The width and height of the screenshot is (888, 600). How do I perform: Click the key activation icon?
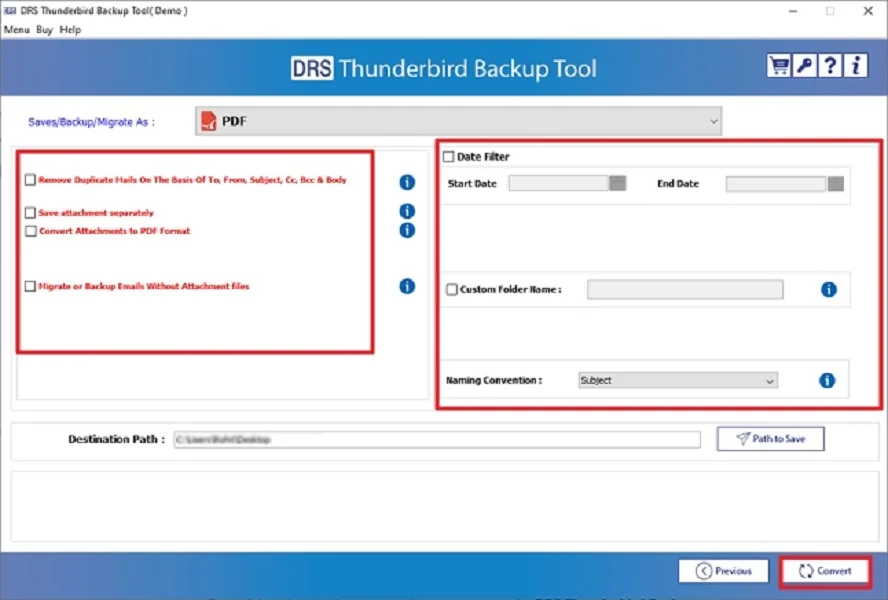coord(805,64)
